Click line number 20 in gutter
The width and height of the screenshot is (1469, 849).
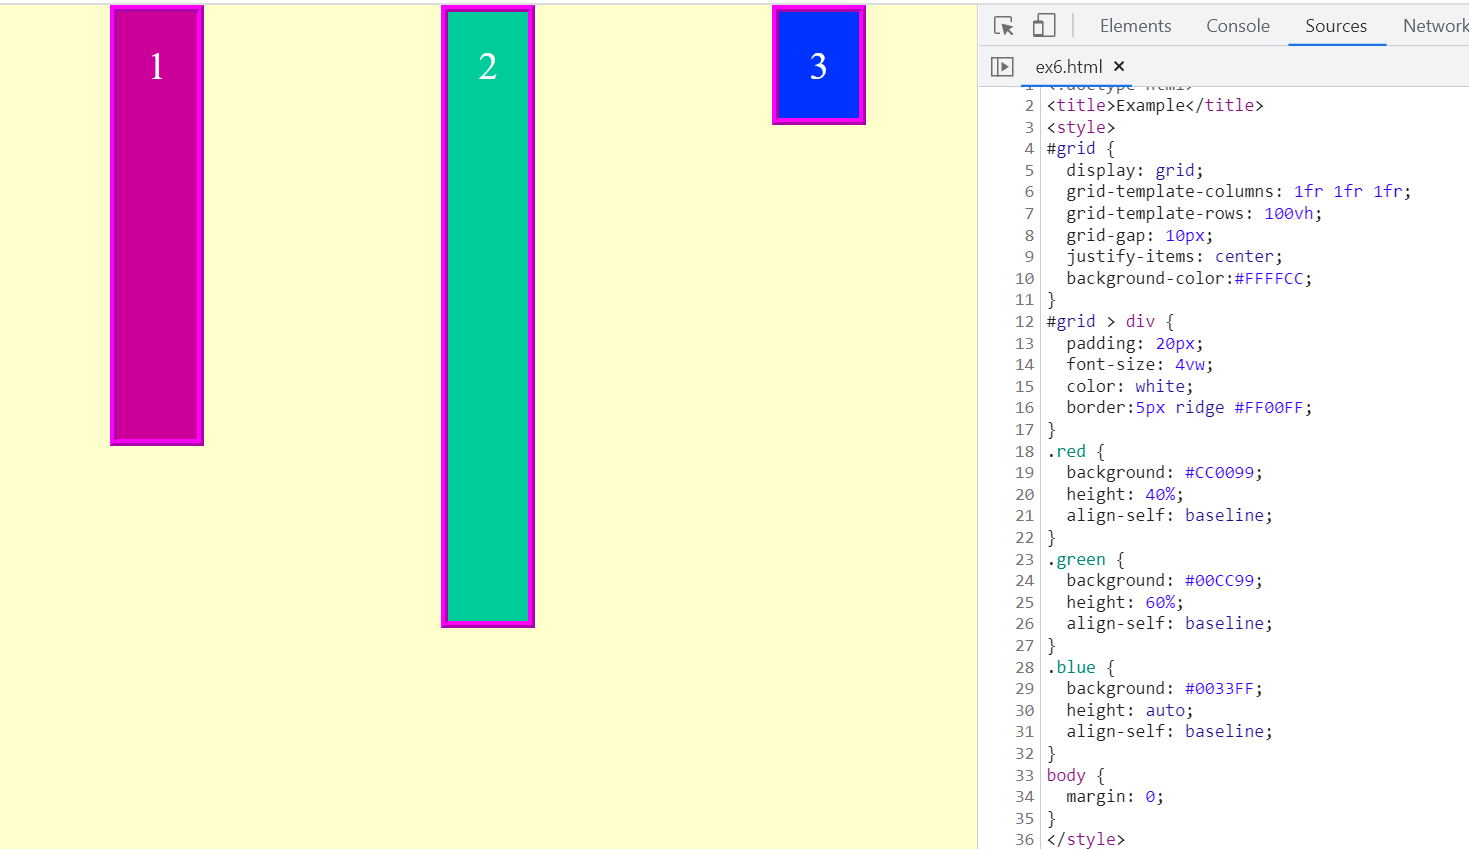(1024, 494)
